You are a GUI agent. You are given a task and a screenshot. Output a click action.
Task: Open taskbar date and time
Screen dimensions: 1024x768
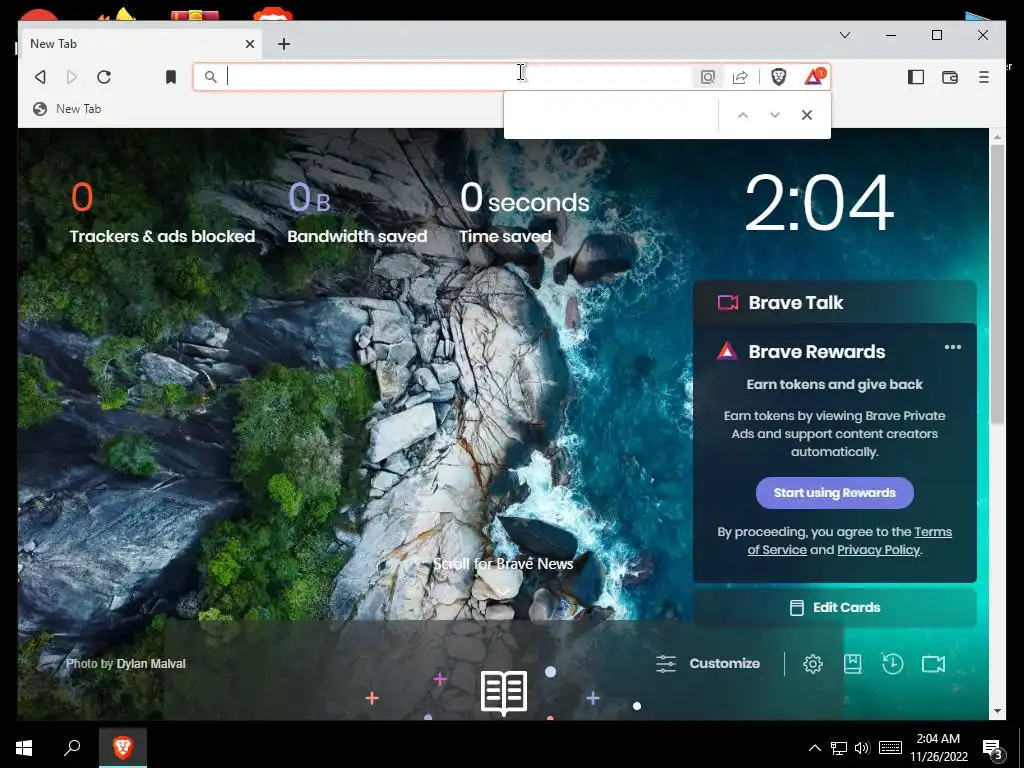click(x=939, y=748)
